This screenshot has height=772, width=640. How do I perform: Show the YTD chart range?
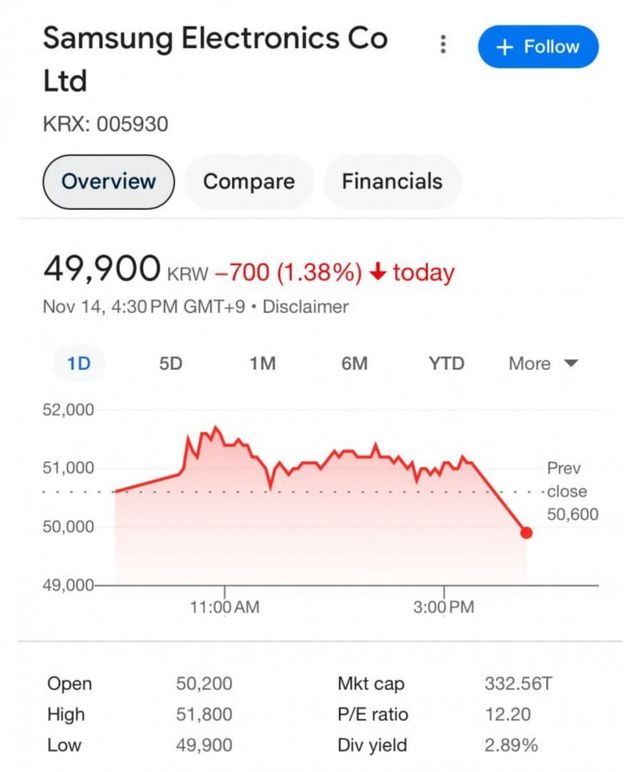tap(446, 364)
